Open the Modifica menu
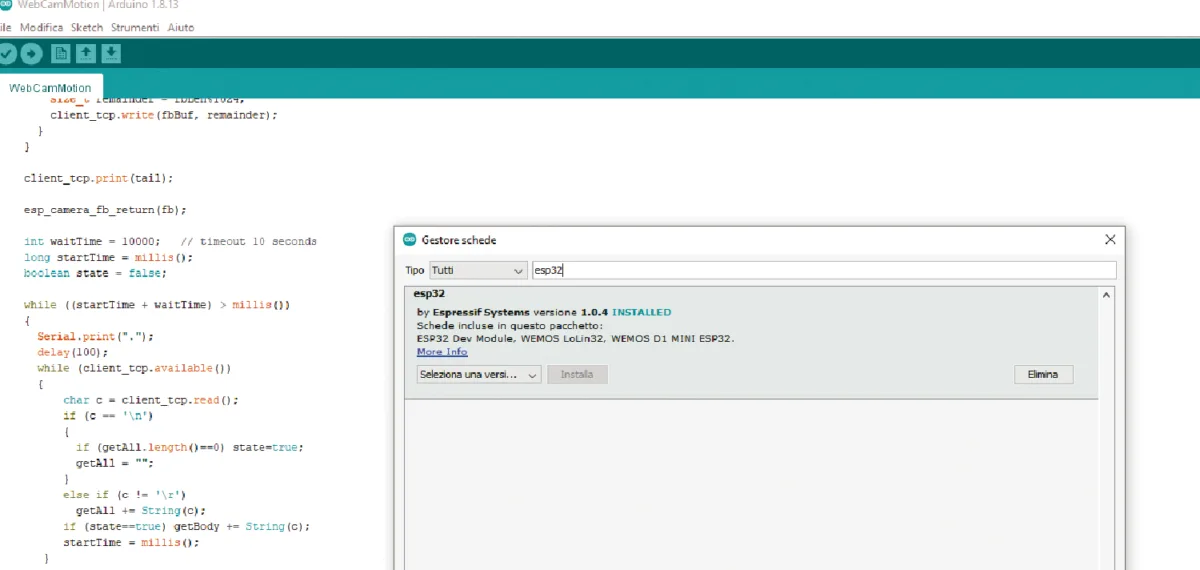Image resolution: width=1200 pixels, height=570 pixels. (41, 27)
